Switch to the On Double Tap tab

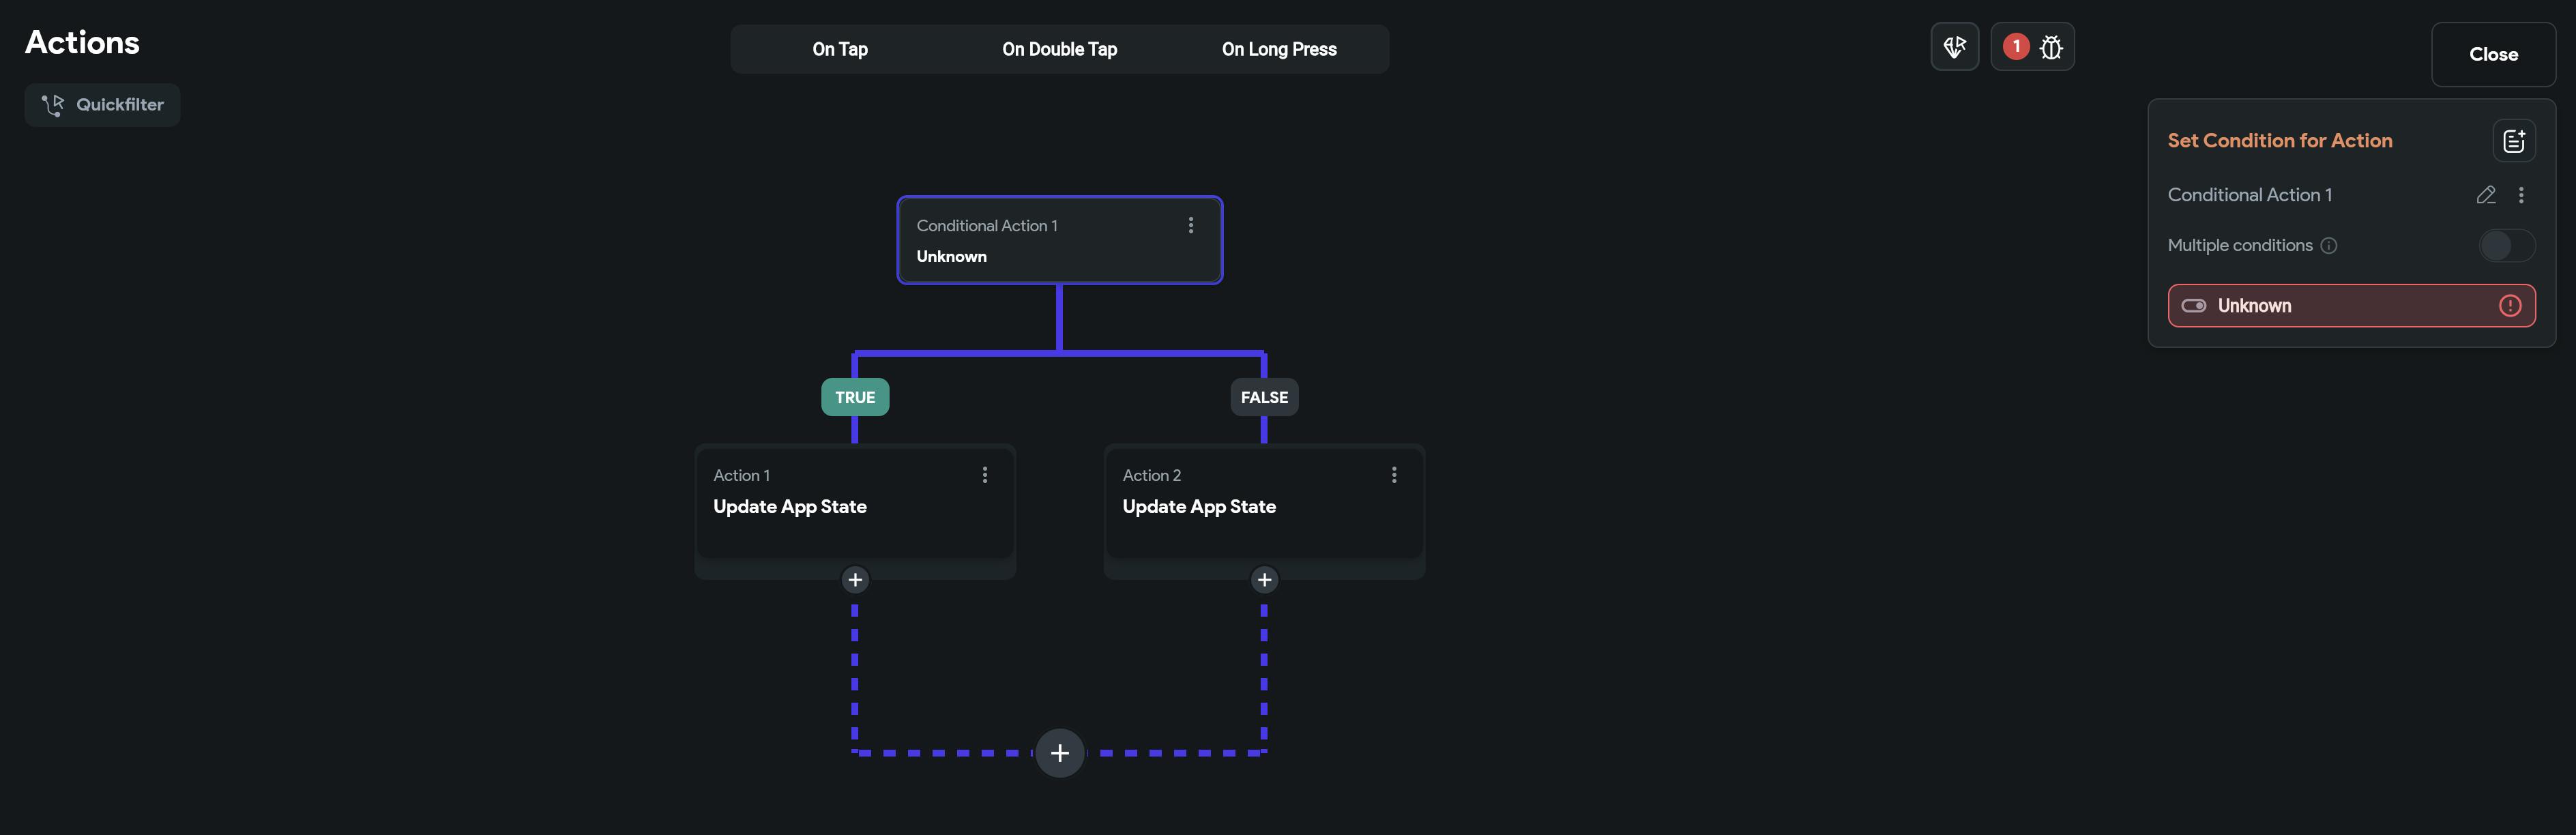(x=1059, y=49)
